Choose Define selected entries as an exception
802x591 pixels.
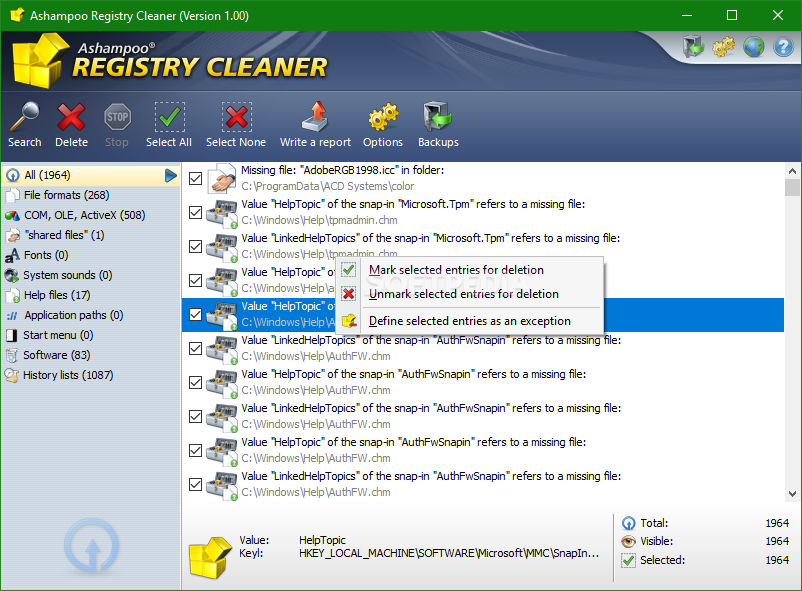(470, 321)
